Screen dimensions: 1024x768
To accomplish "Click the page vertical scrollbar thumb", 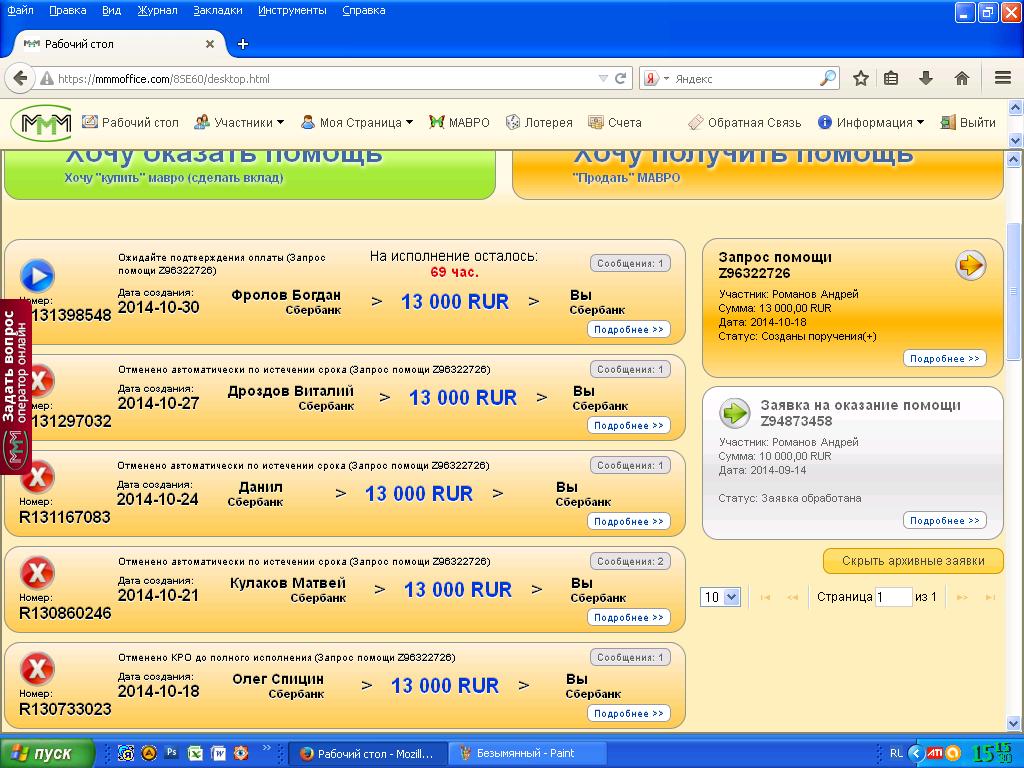I will point(1013,291).
